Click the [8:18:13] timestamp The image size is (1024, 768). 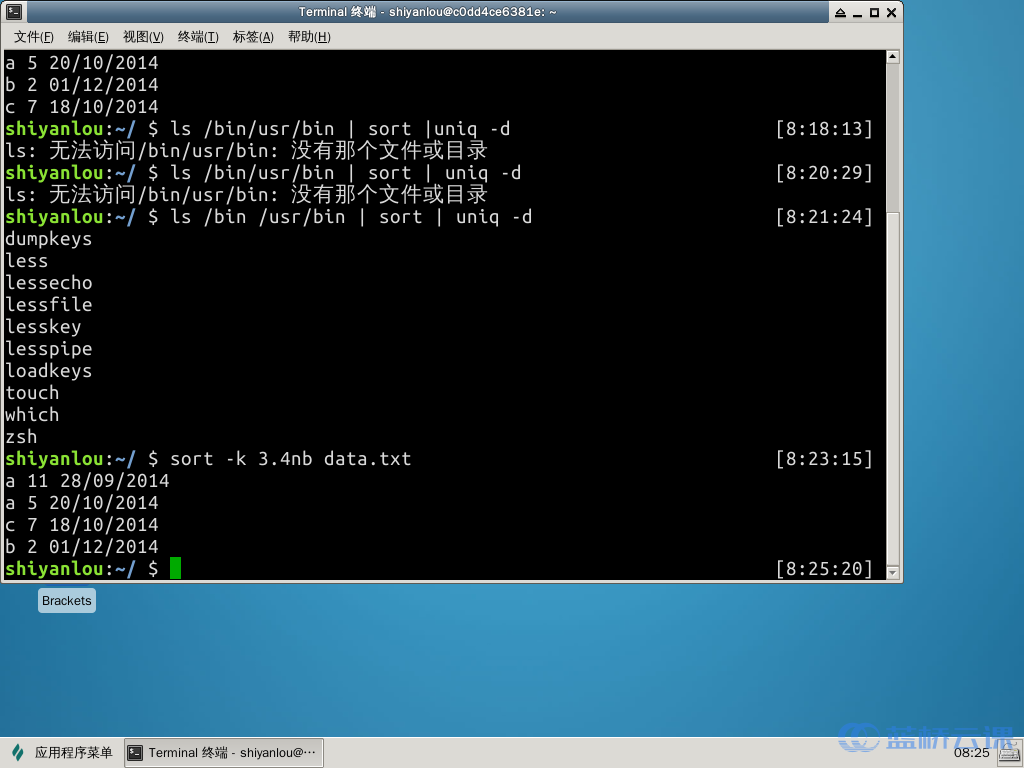pyautogui.click(x=824, y=129)
